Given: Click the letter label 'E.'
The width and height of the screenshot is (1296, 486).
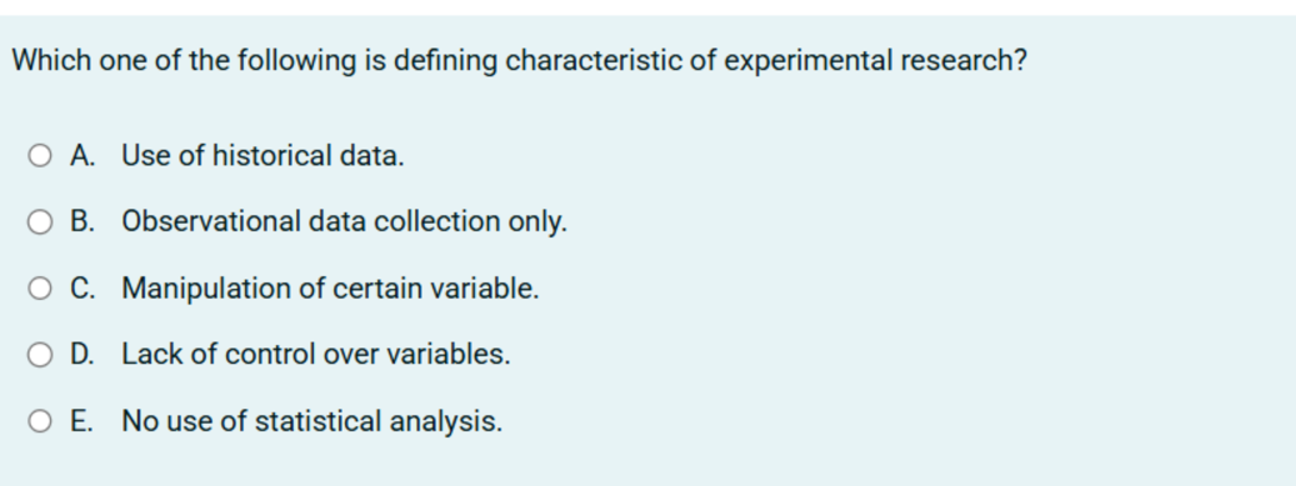Looking at the screenshot, I should click(x=83, y=422).
